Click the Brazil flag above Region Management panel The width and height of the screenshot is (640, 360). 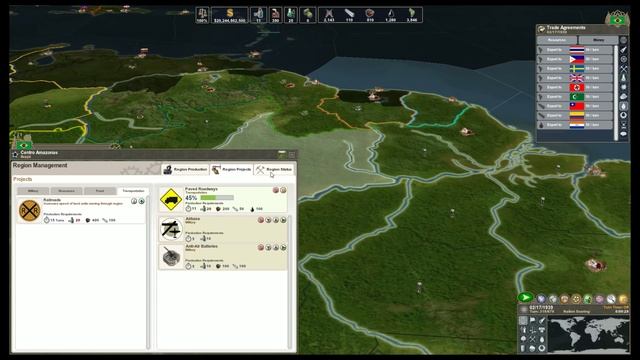point(24,145)
